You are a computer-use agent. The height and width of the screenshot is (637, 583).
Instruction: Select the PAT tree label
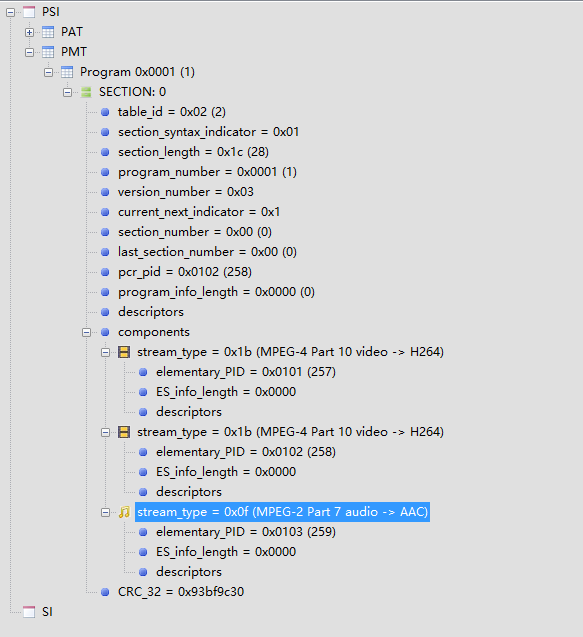[72, 32]
